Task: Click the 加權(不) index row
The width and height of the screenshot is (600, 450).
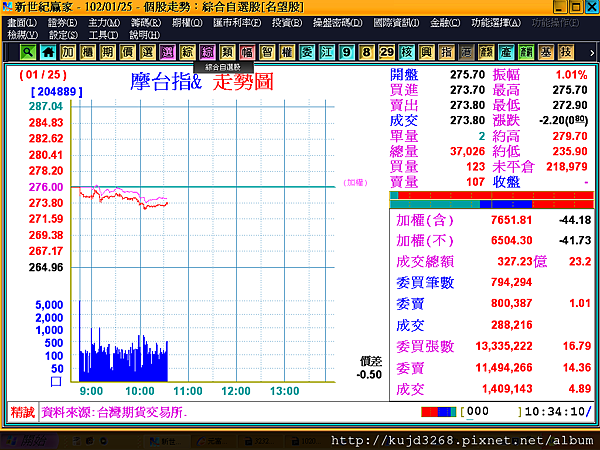Action: tap(493, 240)
